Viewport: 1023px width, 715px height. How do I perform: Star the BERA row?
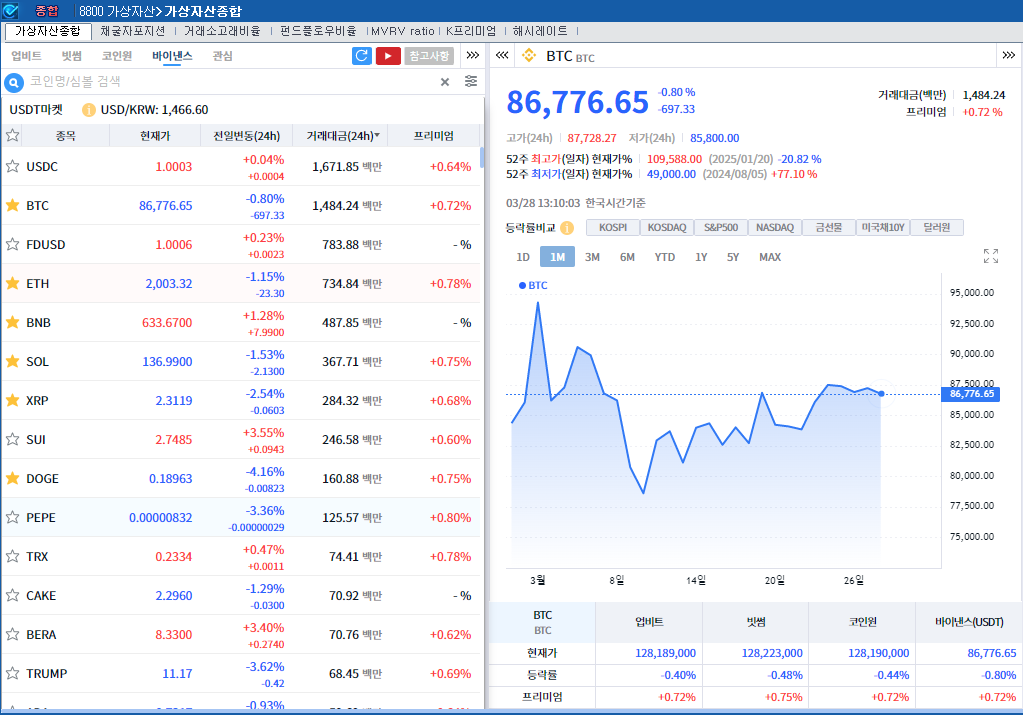12,634
